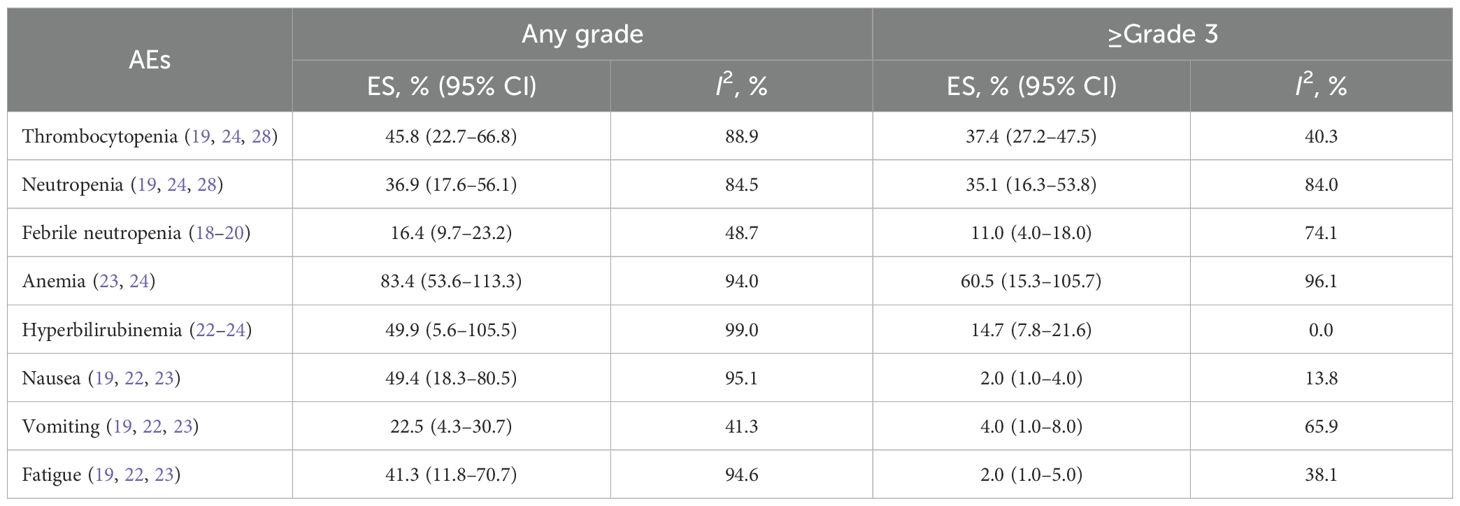Click the Any grade column header

point(582,34)
